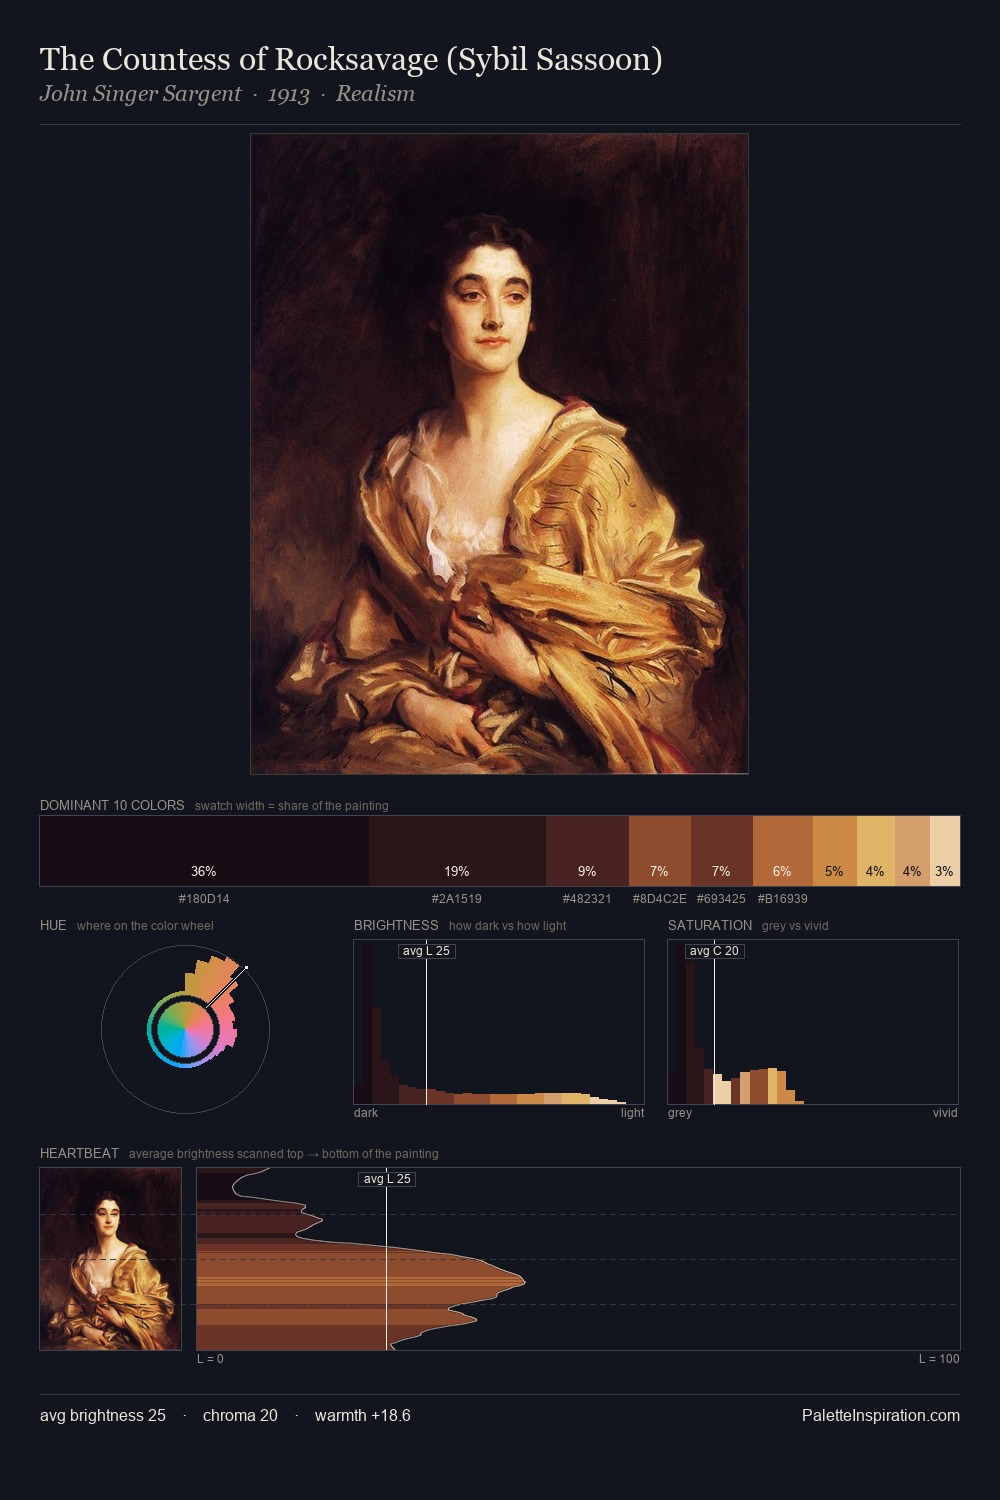The height and width of the screenshot is (1500, 1000).
Task: Click the small portrait thumbnail beside Heartbeat
Action: (x=110, y=1259)
